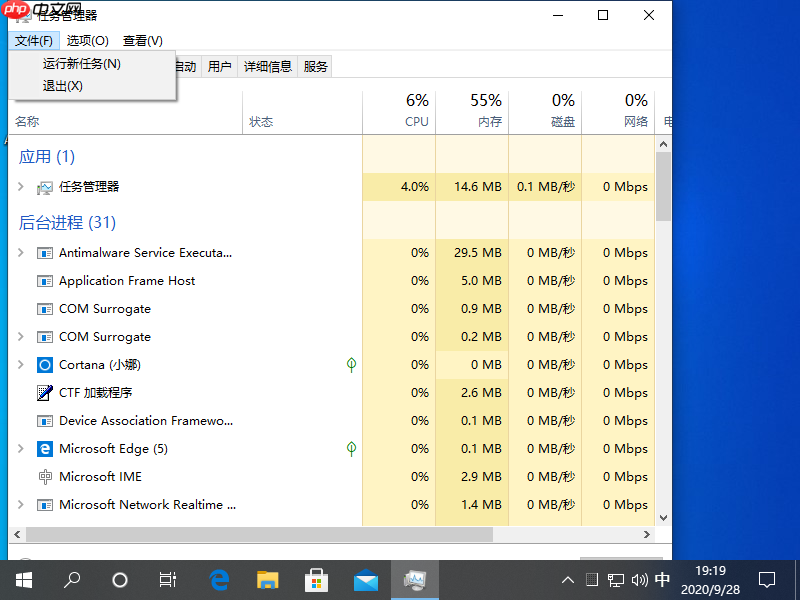Click the speaker icon in the system tray
Screen dimensions: 800x600
click(x=640, y=580)
